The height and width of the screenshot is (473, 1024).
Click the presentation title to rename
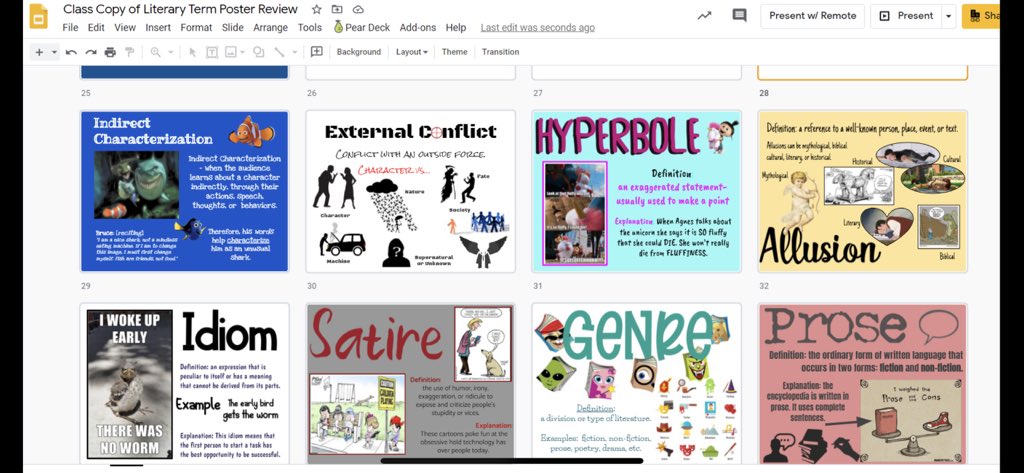click(180, 9)
